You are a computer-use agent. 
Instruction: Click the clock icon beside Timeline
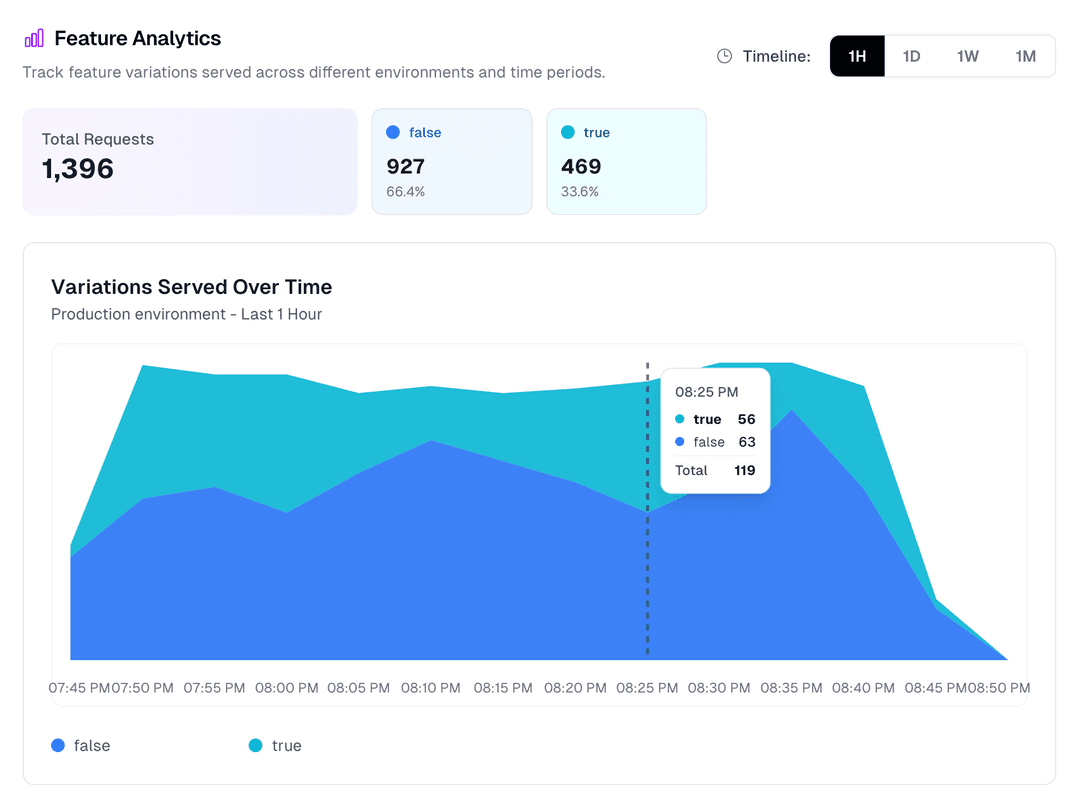point(724,56)
